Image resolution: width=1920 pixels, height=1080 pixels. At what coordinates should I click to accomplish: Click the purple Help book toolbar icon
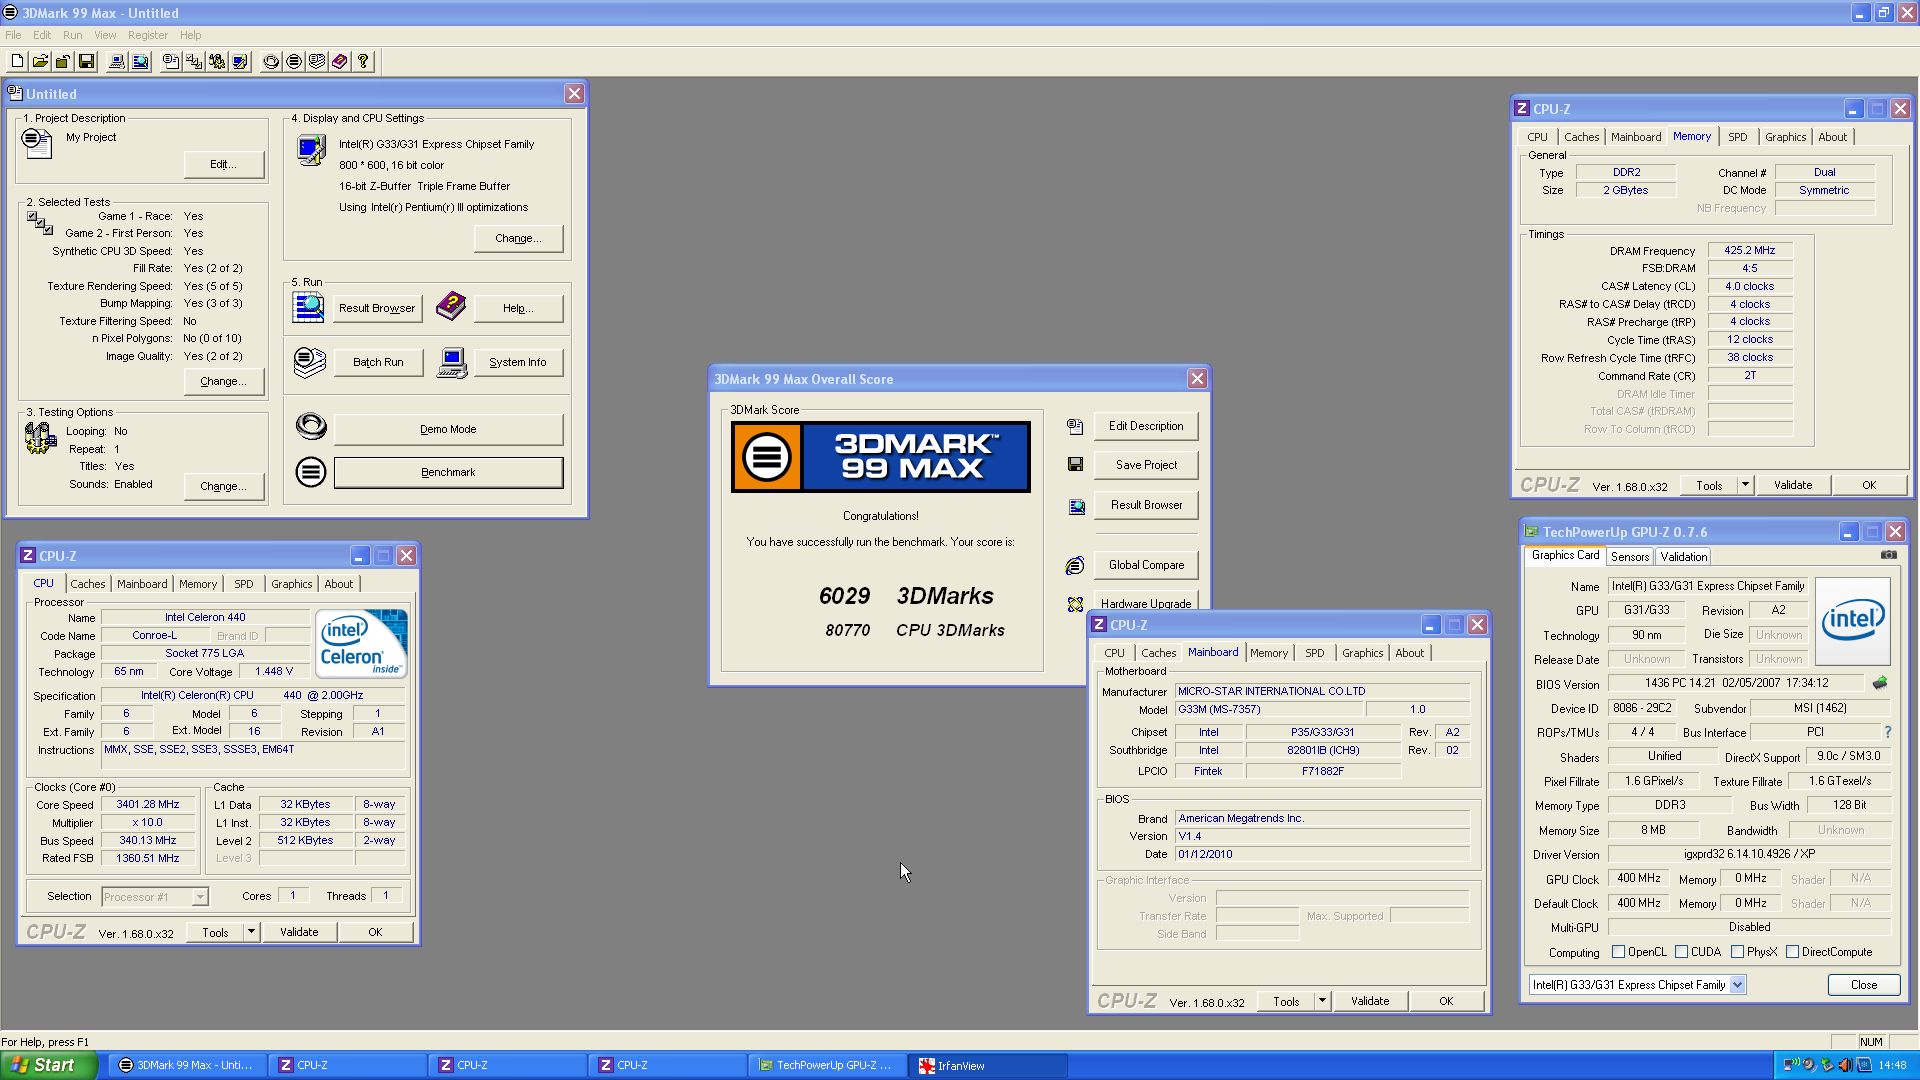click(x=340, y=62)
